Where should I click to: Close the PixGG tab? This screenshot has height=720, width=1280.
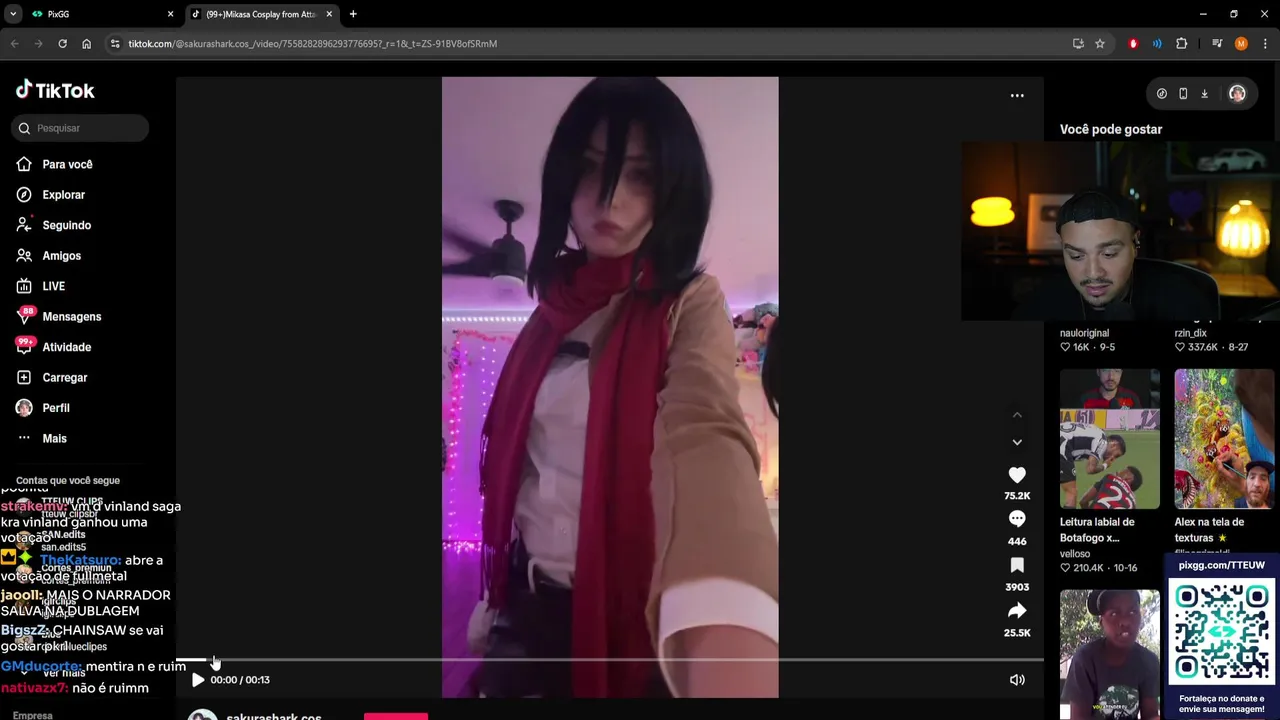point(170,14)
